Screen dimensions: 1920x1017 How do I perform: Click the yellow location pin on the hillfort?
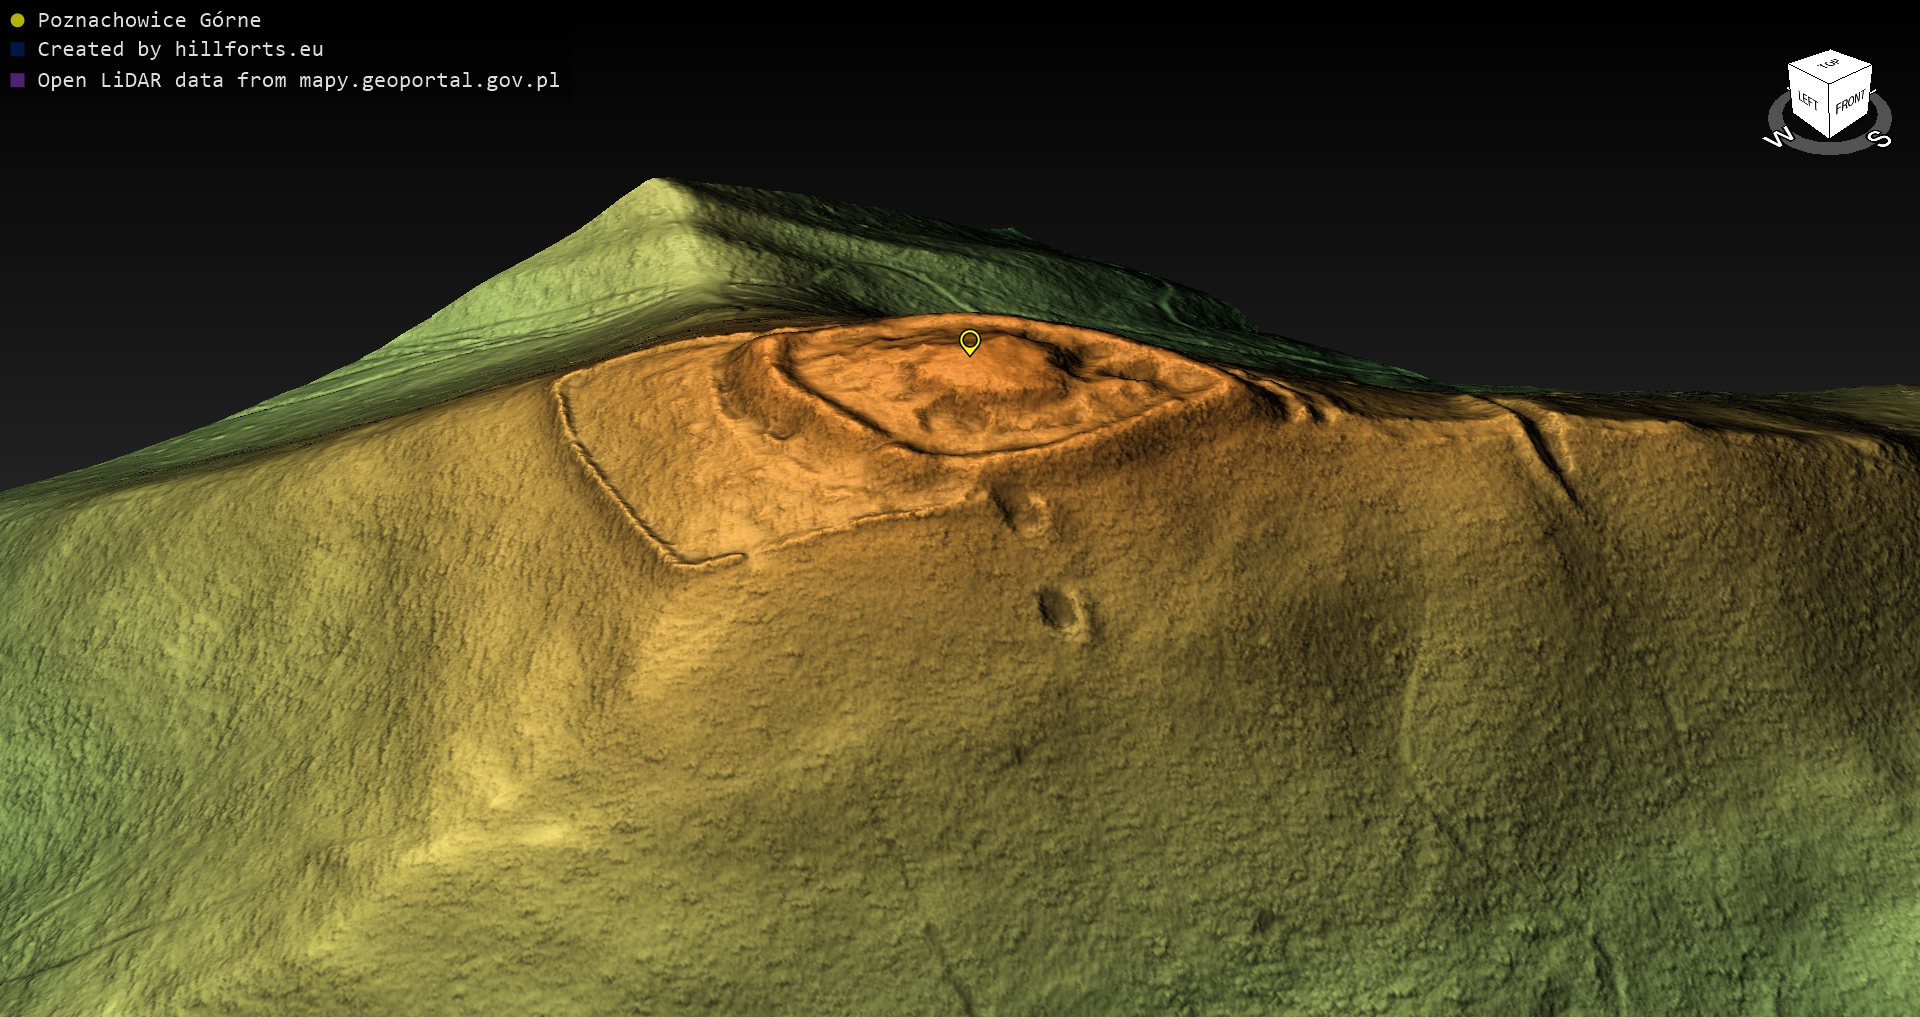969,341
